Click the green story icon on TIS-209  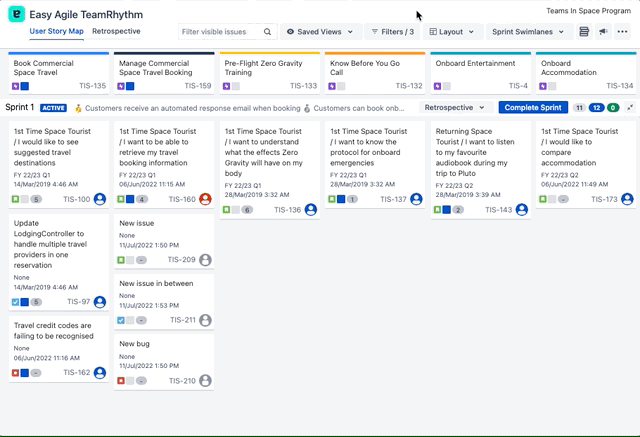coord(121,260)
